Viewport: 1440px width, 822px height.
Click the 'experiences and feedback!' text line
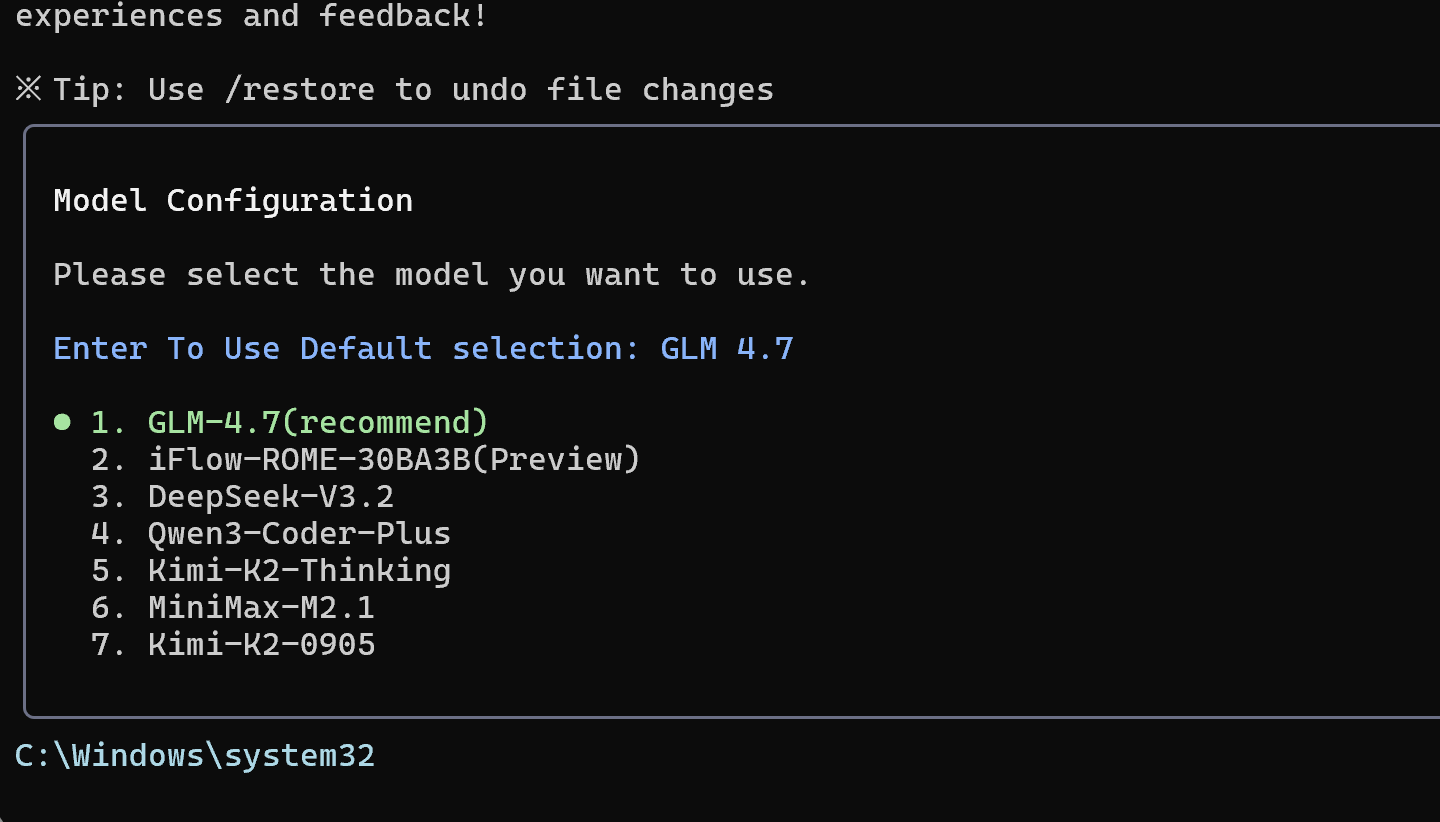[x=252, y=16]
